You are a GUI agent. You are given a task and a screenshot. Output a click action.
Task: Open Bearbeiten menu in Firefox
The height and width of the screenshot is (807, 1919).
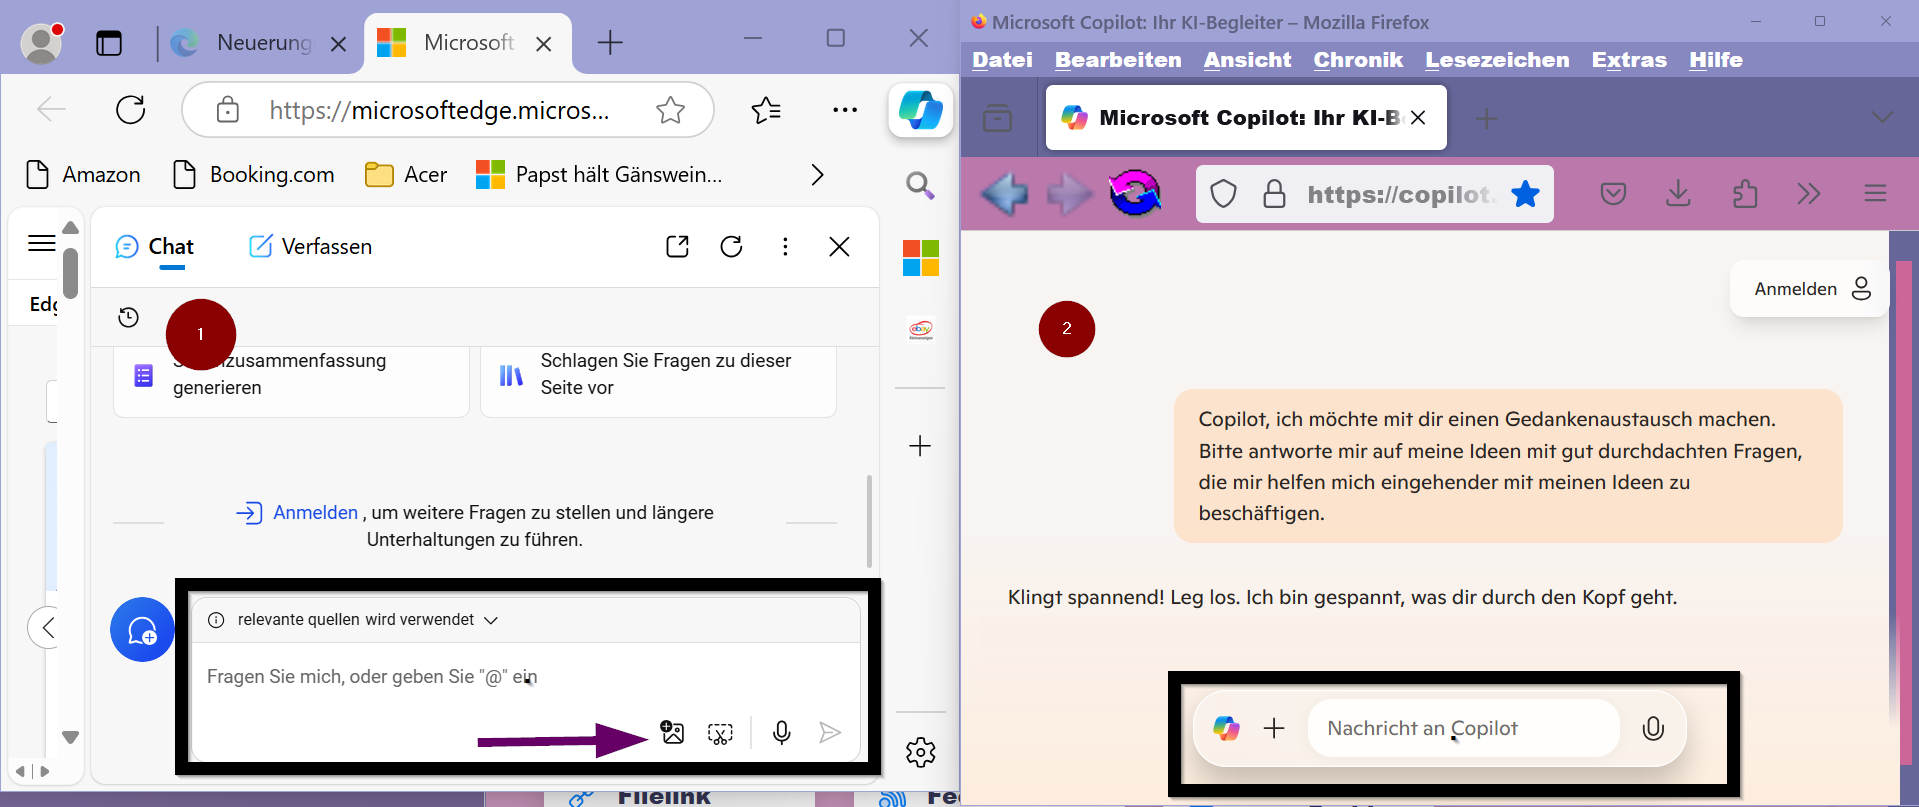[1118, 60]
